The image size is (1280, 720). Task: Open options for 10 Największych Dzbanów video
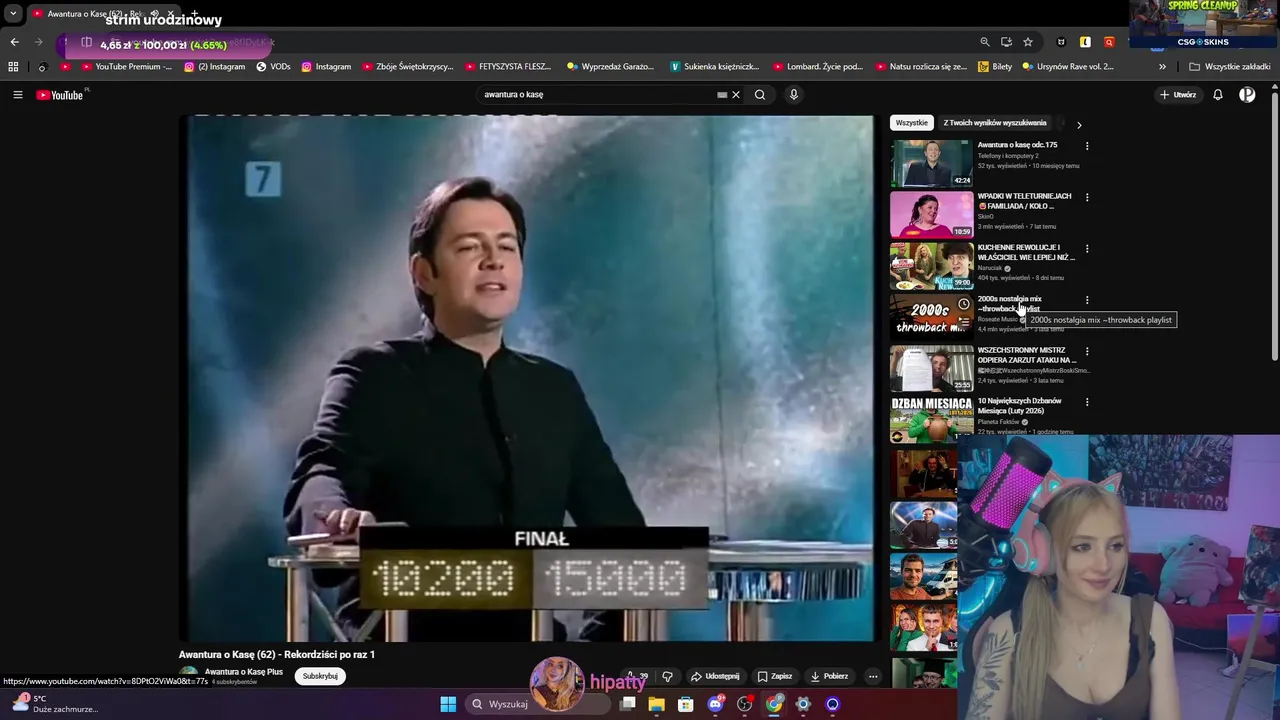point(1087,402)
